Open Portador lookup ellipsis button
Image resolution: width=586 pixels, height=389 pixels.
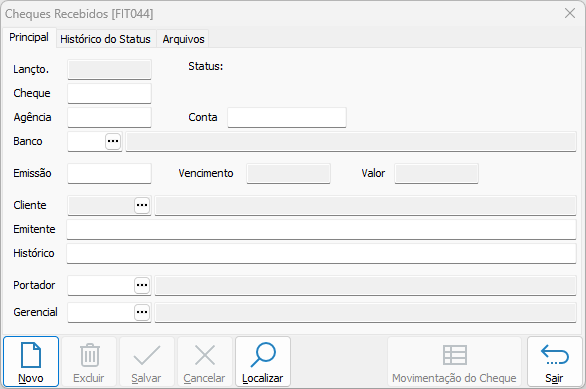tap(142, 285)
